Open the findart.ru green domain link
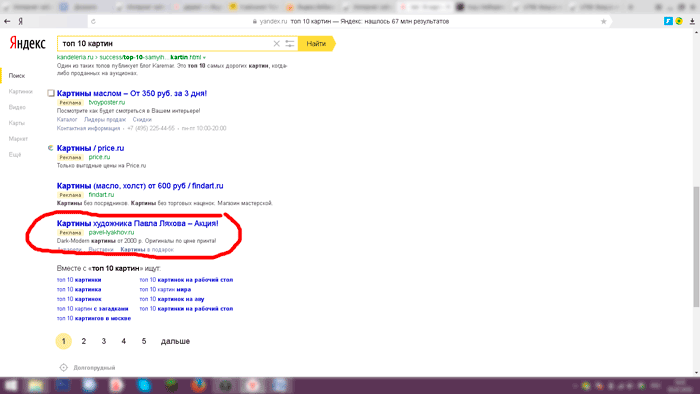The image size is (700, 394). [x=101, y=195]
